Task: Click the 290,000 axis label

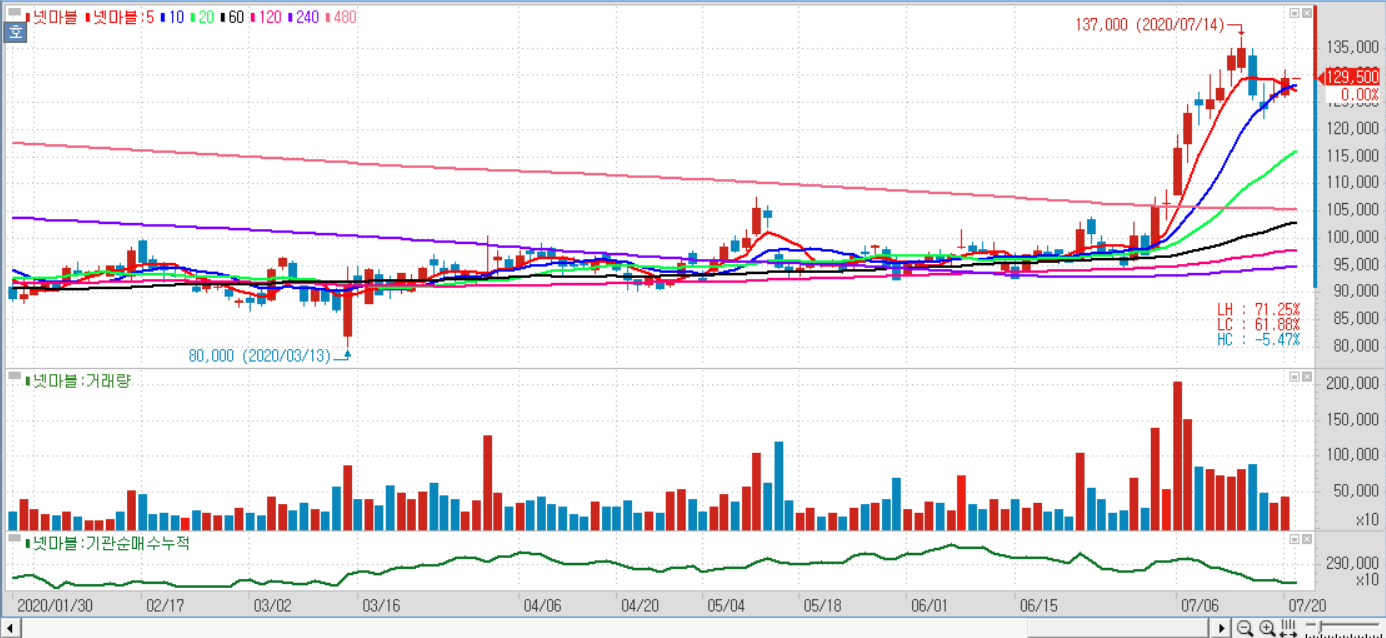Action: (1352, 563)
